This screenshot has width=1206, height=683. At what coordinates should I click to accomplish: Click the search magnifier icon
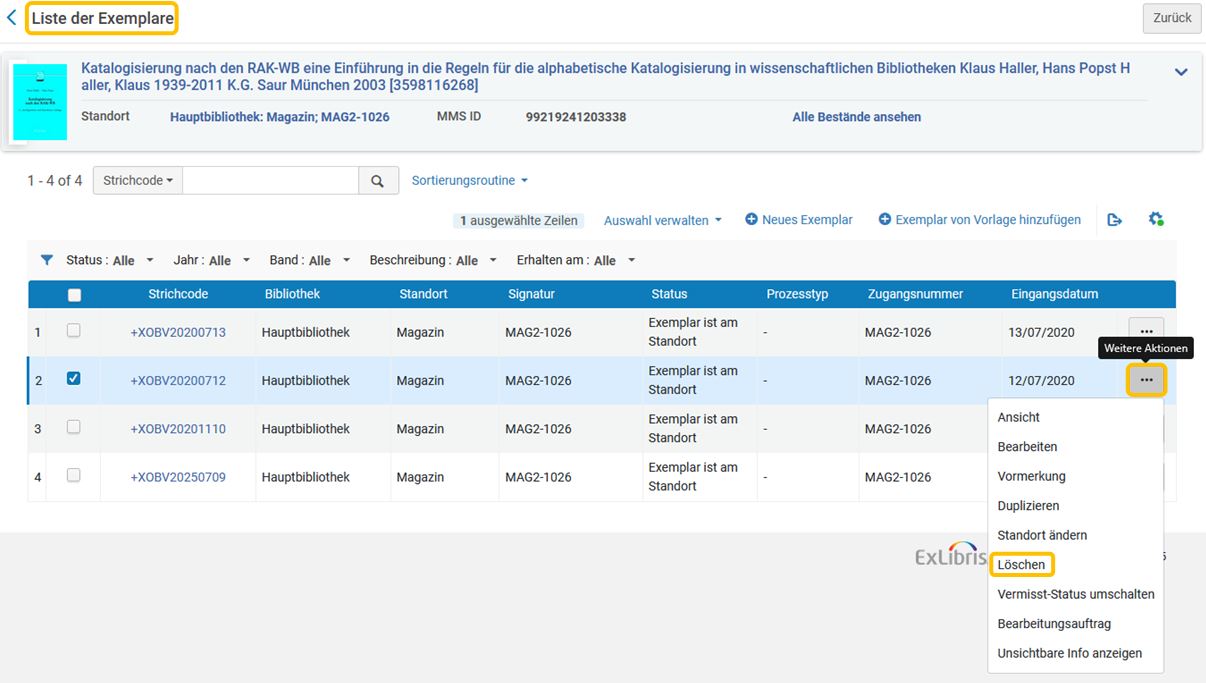(x=378, y=181)
